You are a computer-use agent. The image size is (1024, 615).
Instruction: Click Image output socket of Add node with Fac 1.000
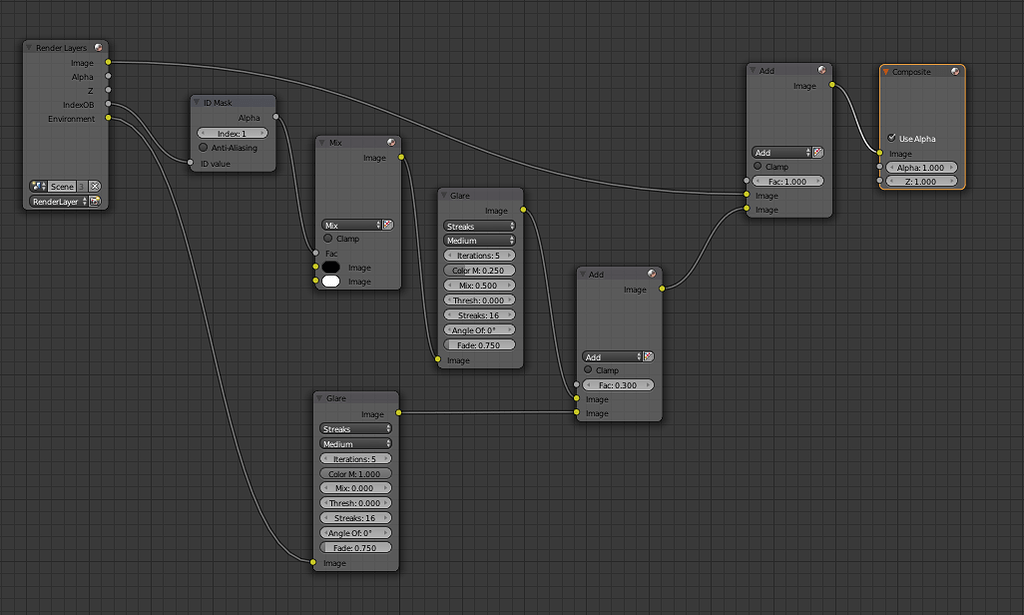pos(832,85)
